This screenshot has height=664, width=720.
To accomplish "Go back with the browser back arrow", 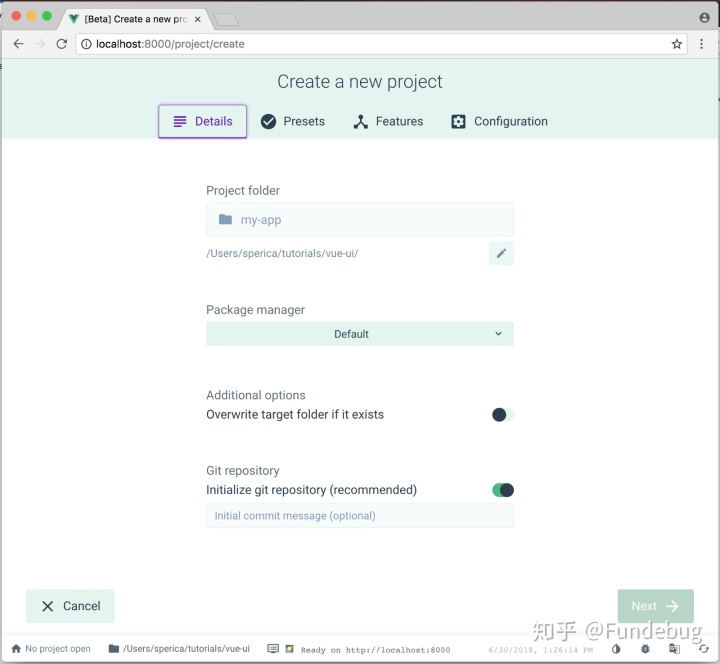I will [18, 44].
